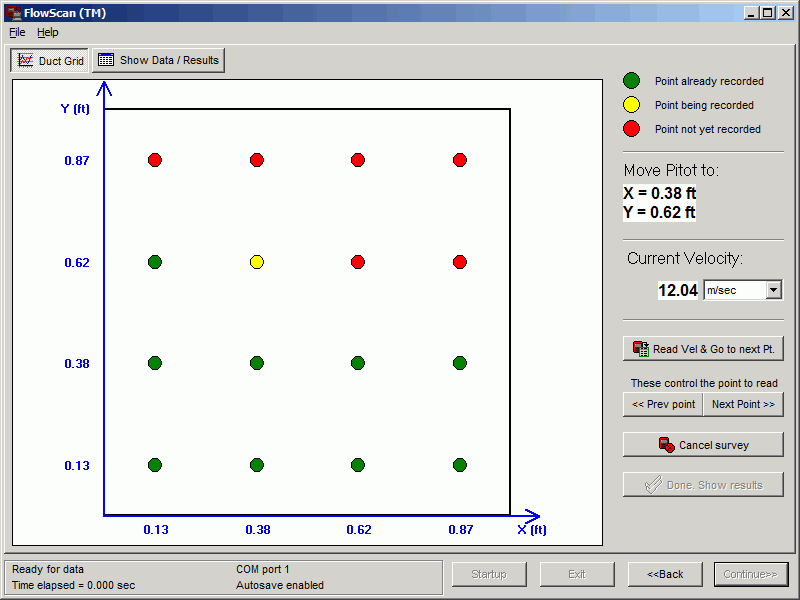
Task: Click the Cancel survey button
Action: point(703,445)
